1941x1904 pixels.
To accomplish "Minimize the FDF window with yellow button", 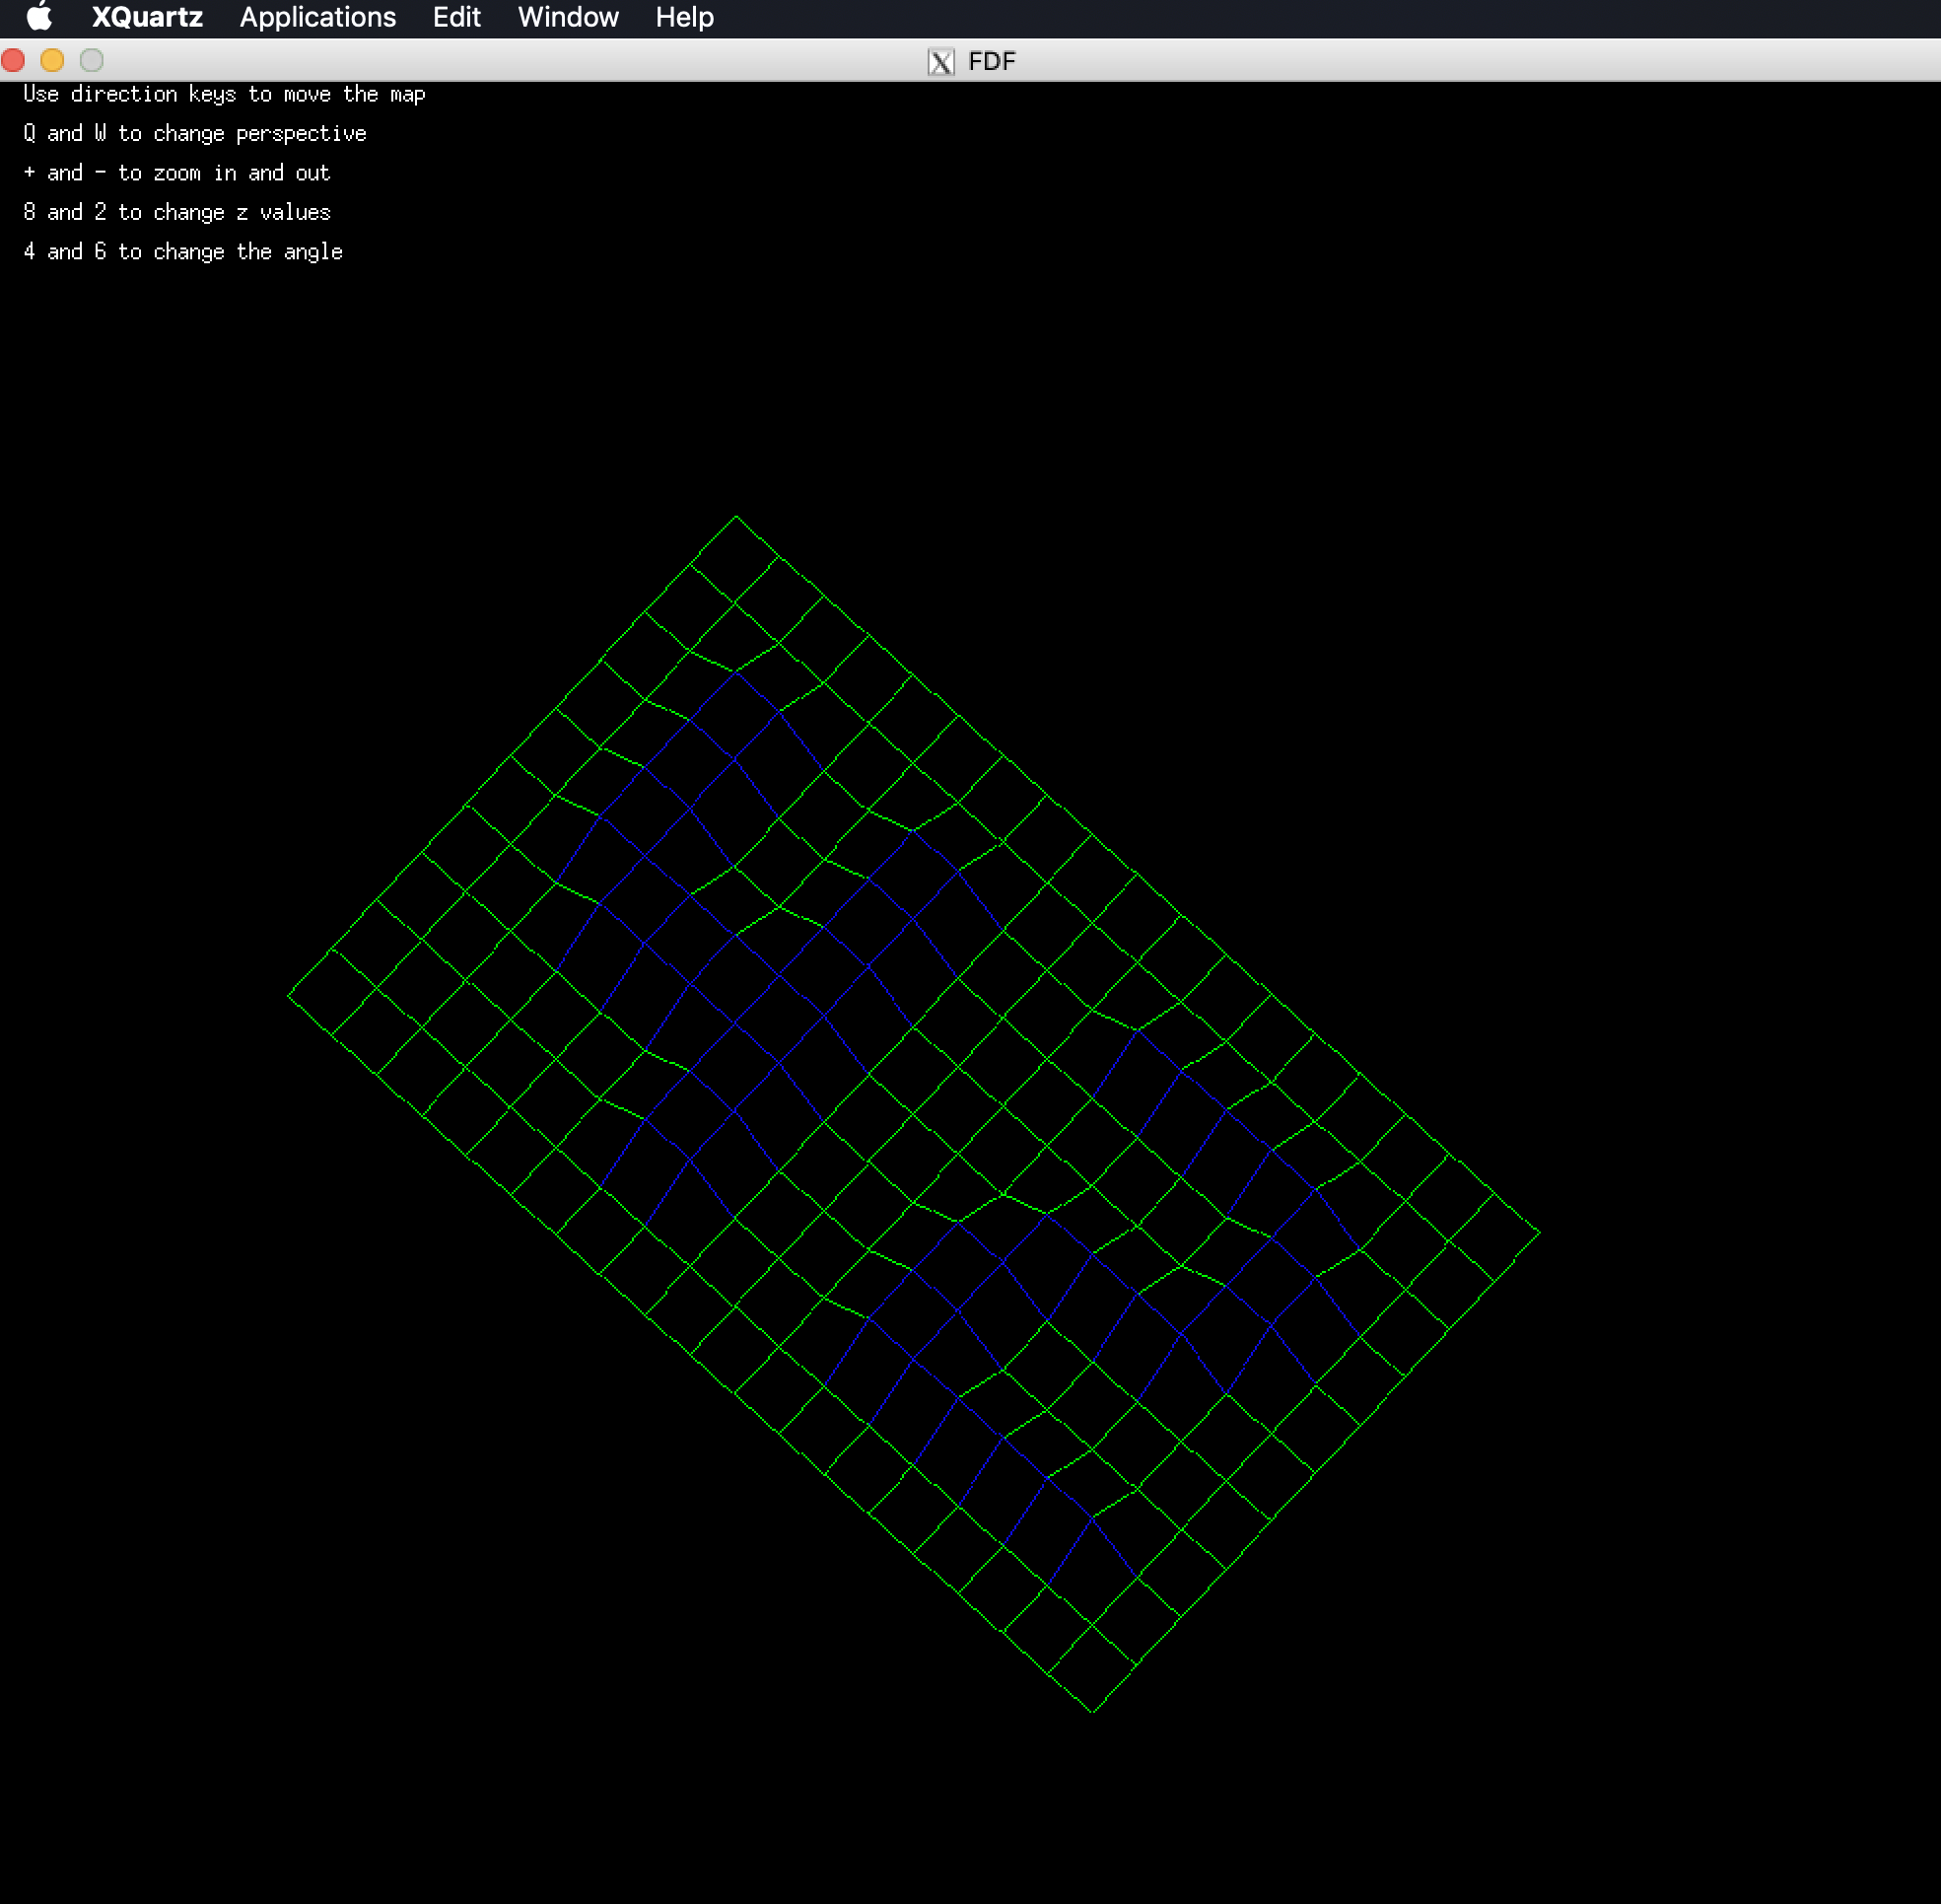I will 52,61.
